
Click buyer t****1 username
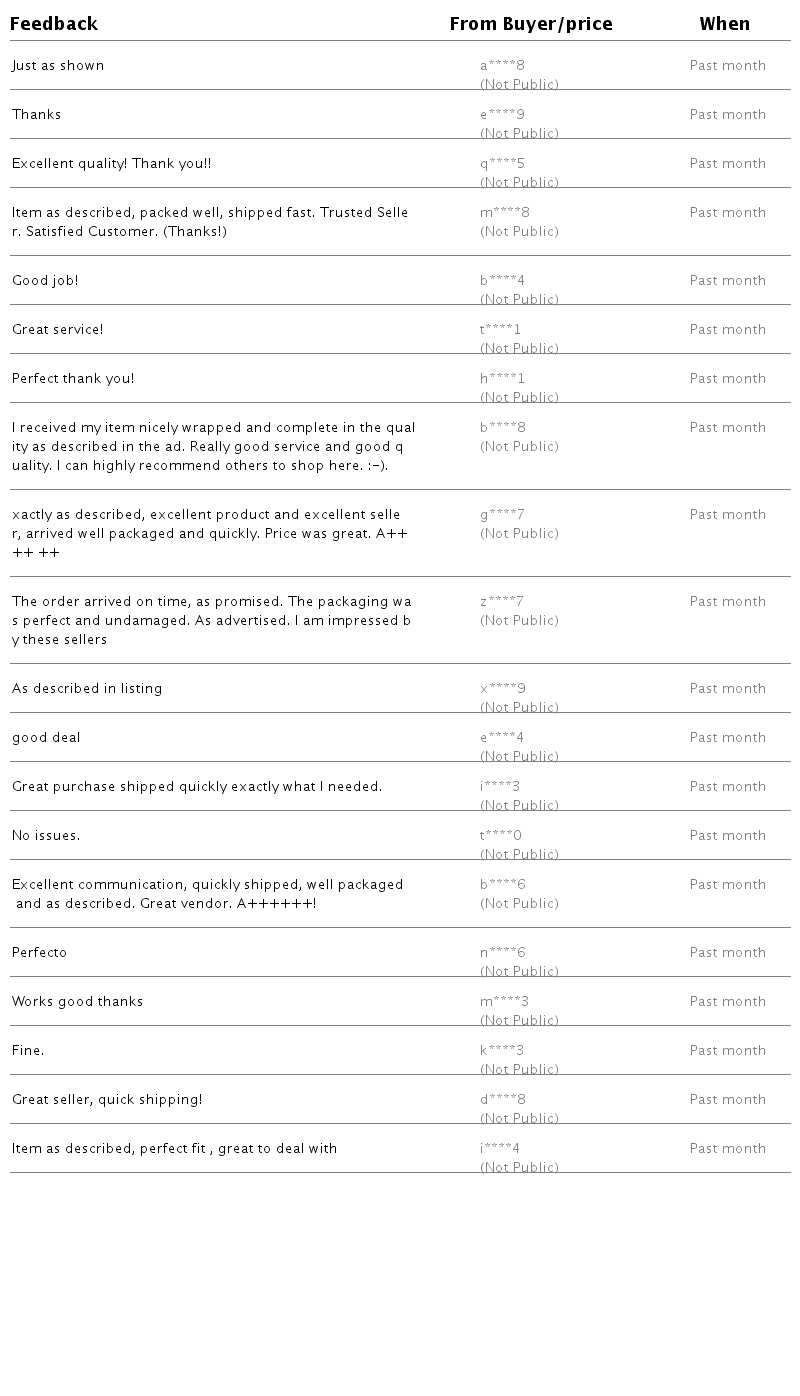tap(501, 330)
